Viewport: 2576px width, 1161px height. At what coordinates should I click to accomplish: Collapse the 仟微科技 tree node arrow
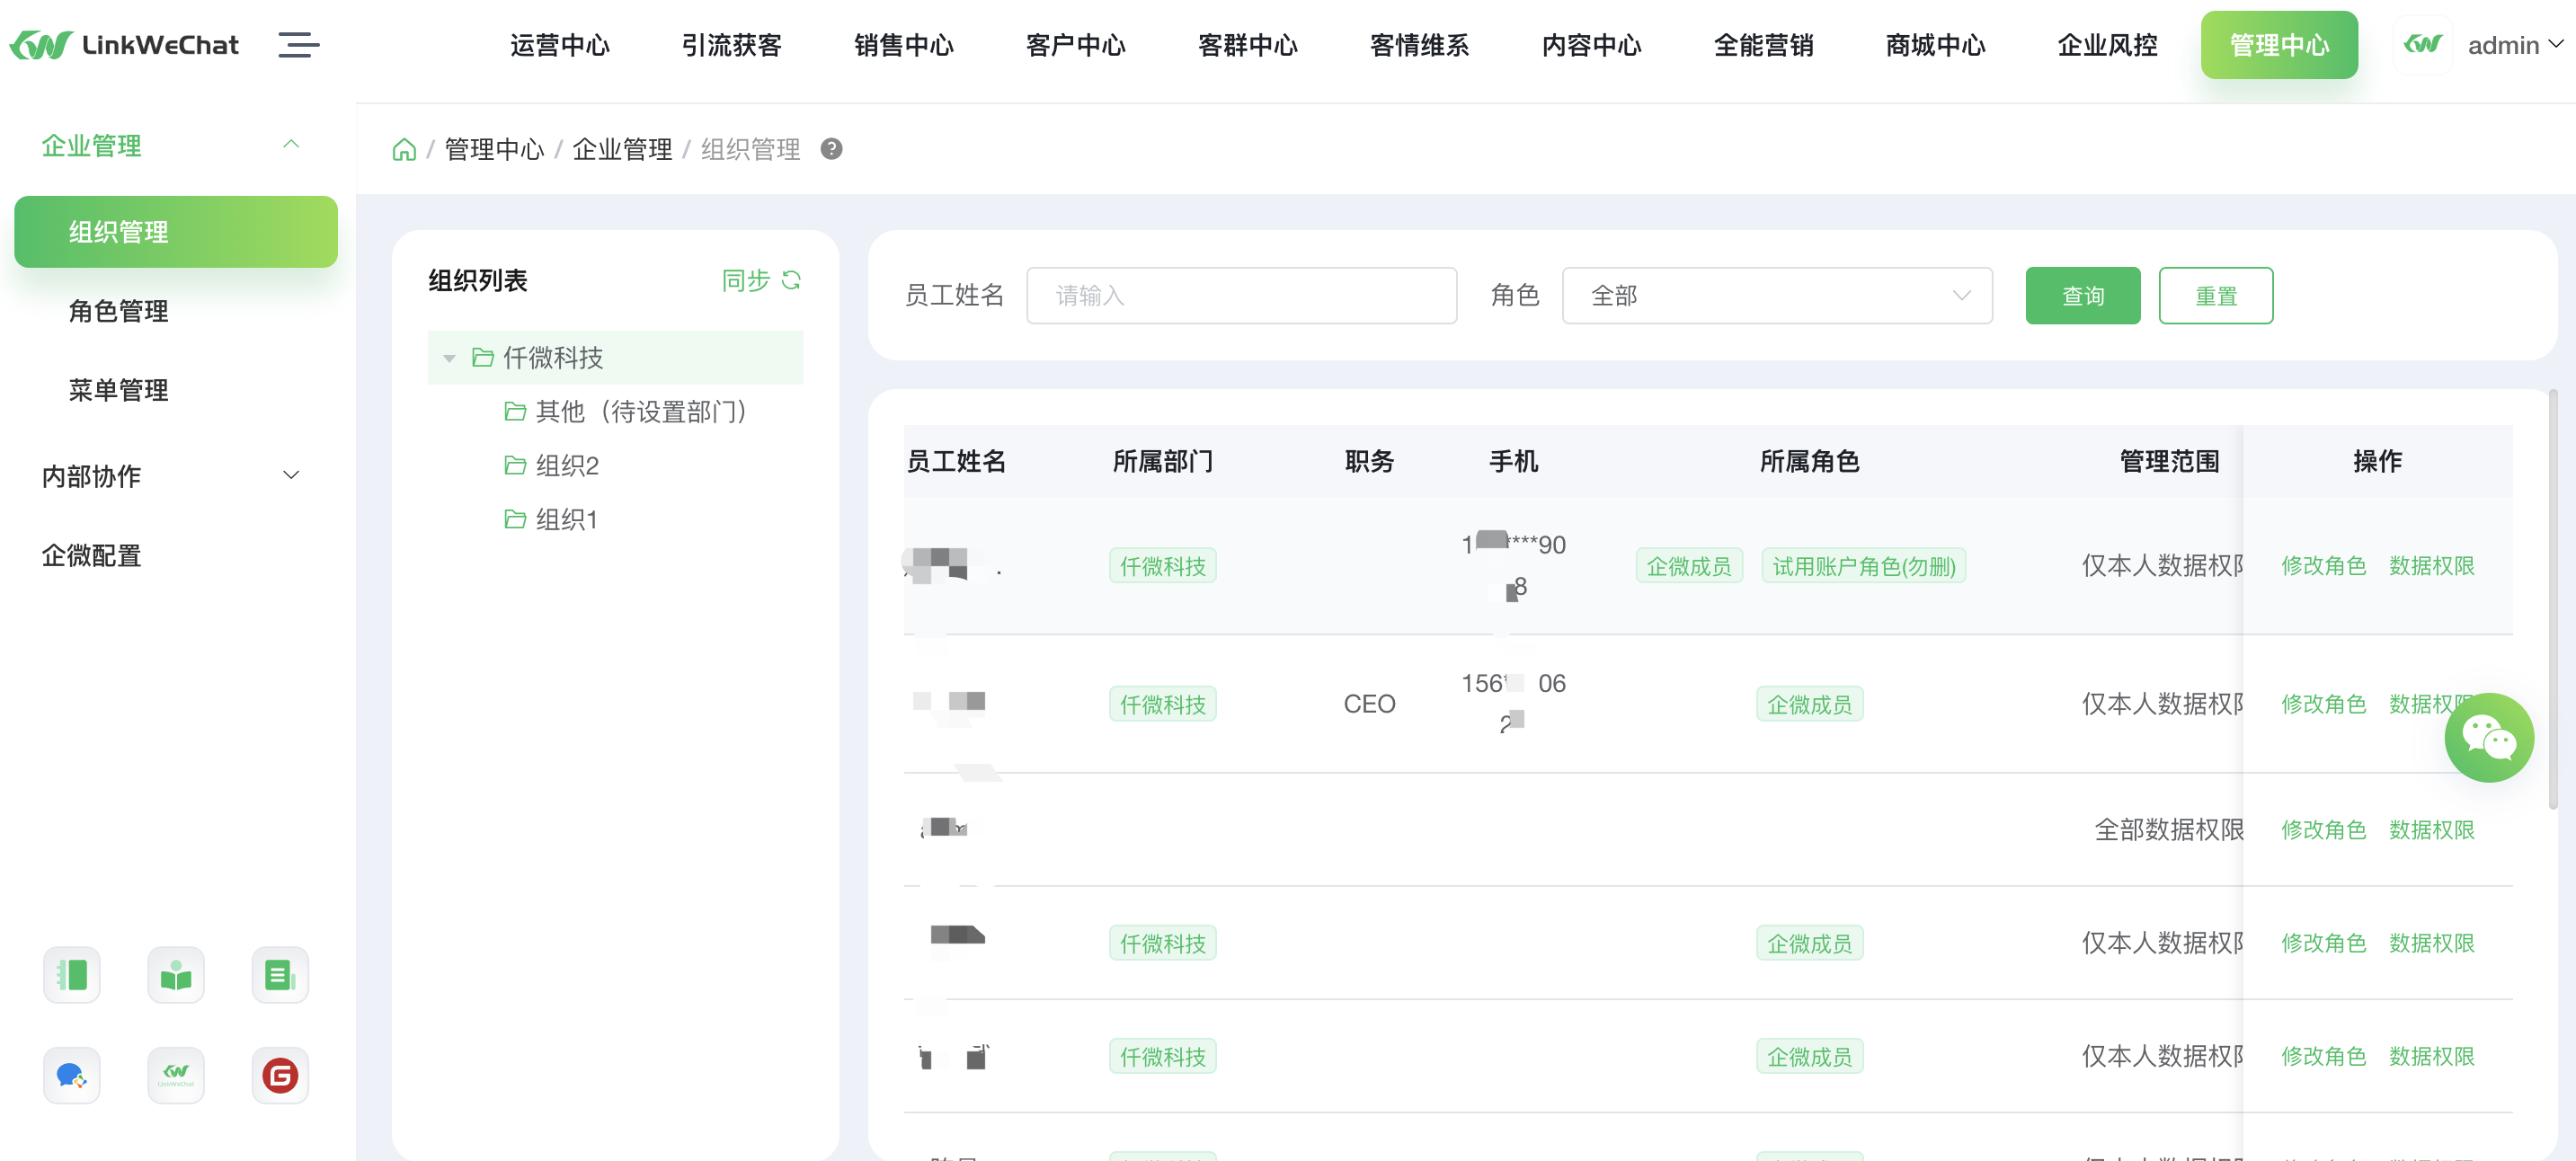[x=449, y=358]
